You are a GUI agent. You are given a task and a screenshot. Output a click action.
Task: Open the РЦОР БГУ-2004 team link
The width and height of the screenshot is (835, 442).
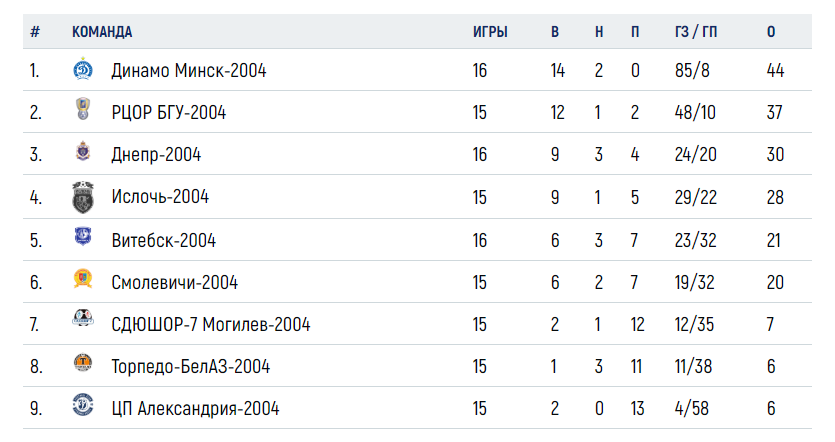coord(168,112)
